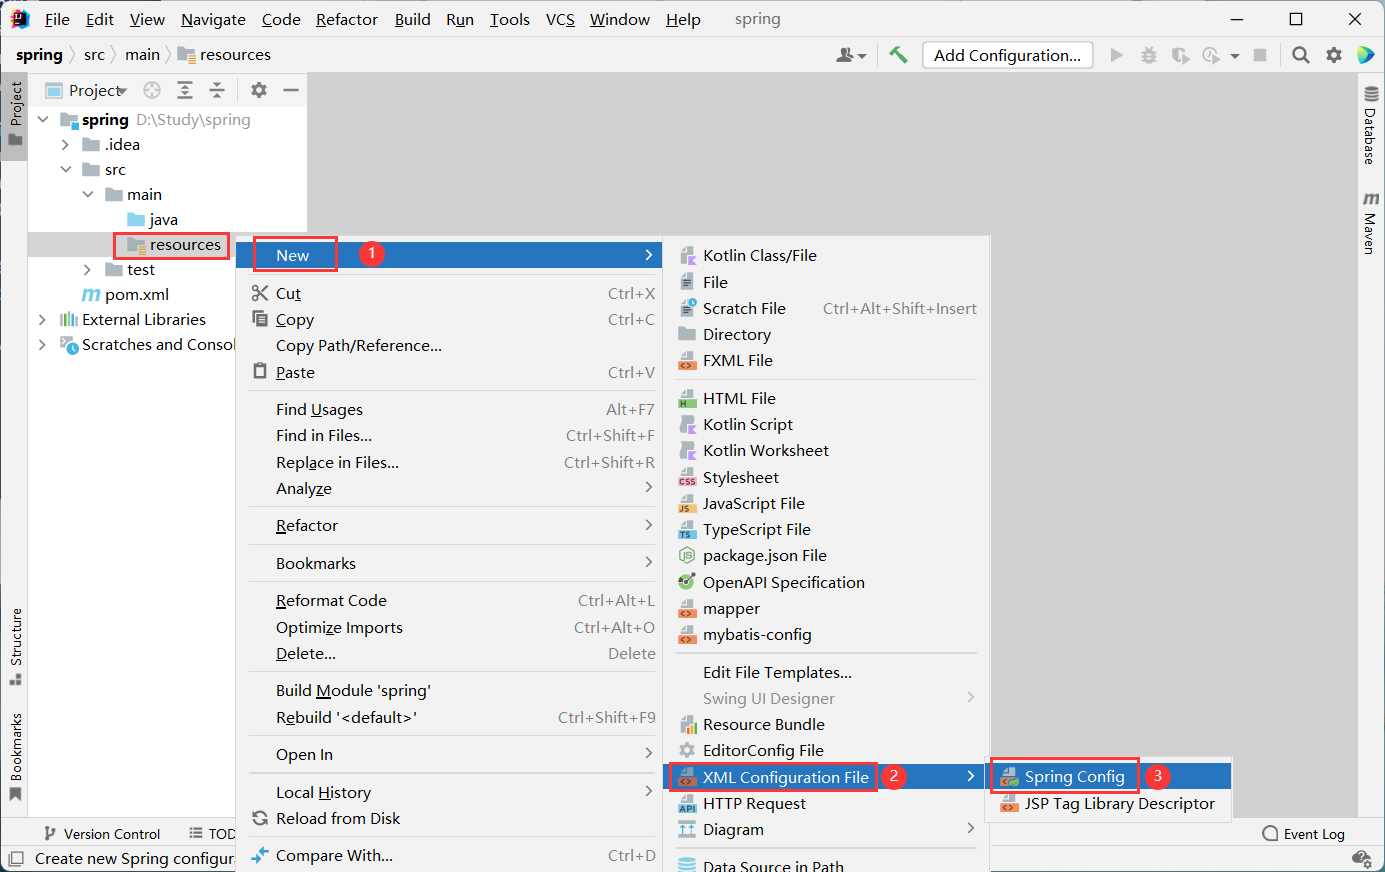The width and height of the screenshot is (1385, 872).
Task: Open Project panel options gear icon
Action: coord(259,90)
